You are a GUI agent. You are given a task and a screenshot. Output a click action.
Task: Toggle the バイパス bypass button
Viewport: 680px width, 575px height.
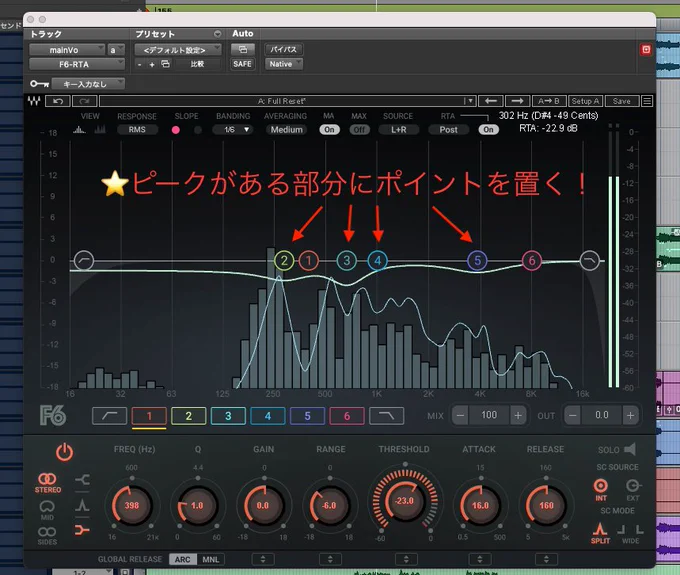pyautogui.click(x=284, y=49)
